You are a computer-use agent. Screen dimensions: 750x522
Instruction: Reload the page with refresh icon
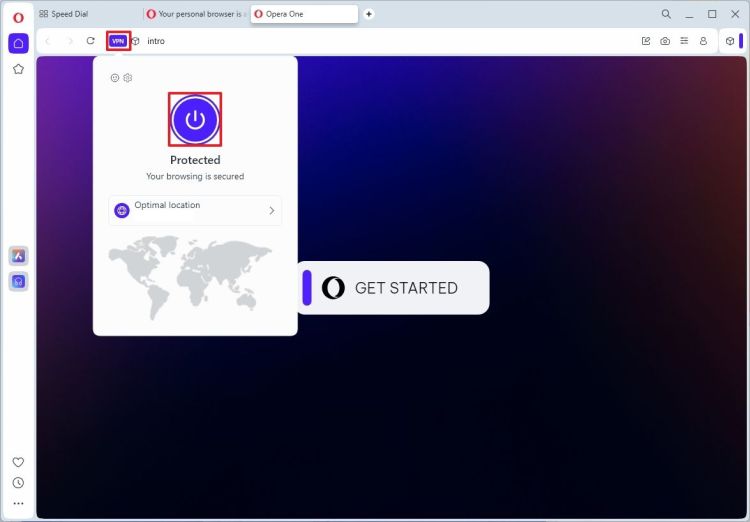coord(91,41)
